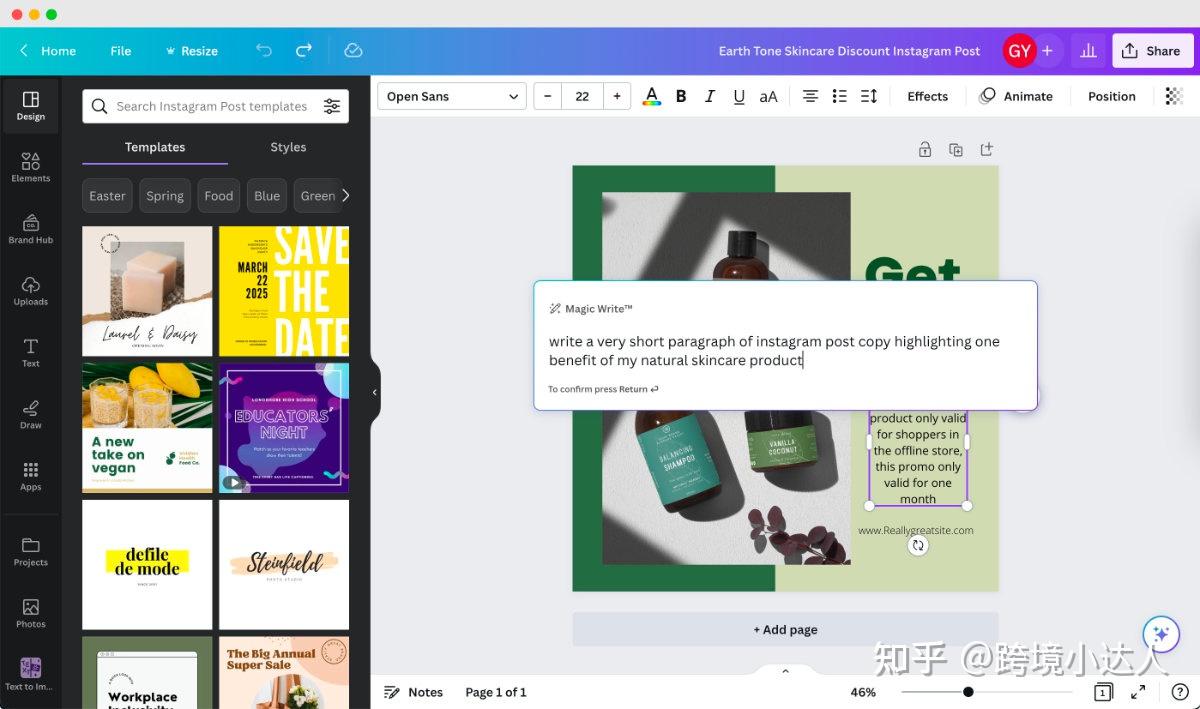Open the Open Sans font dropdown

pyautogui.click(x=451, y=96)
